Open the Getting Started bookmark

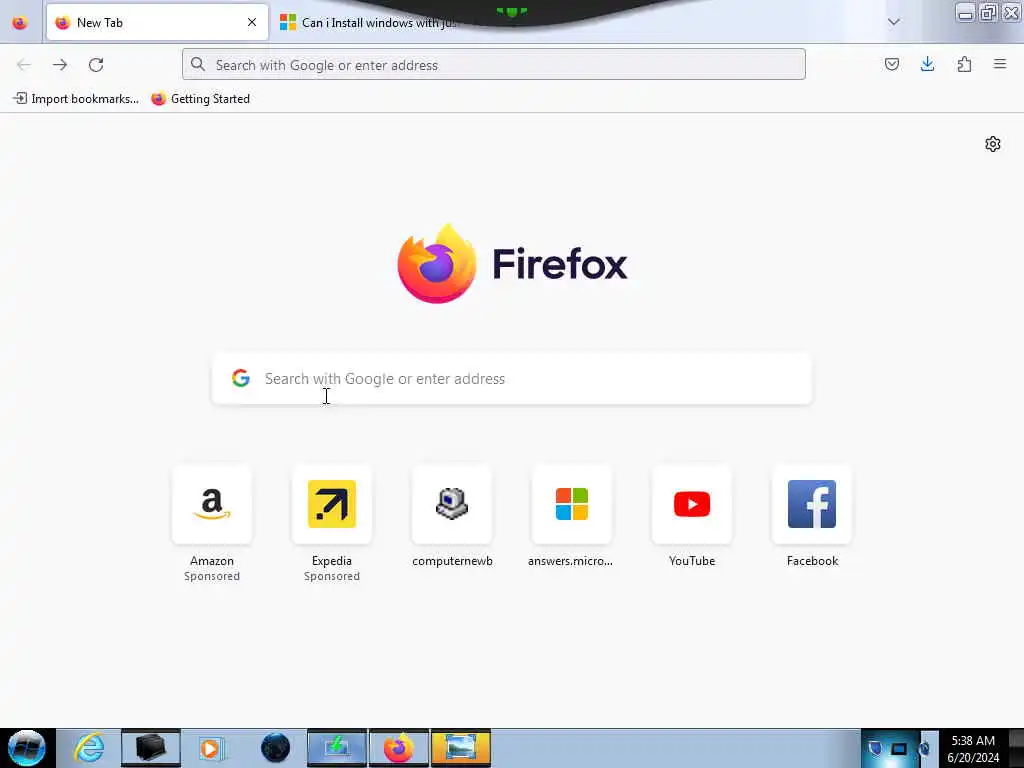click(200, 99)
